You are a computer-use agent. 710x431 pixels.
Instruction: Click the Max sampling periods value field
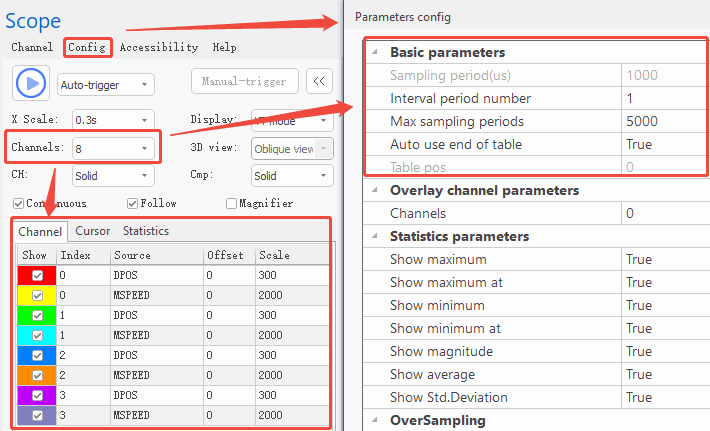coord(660,121)
